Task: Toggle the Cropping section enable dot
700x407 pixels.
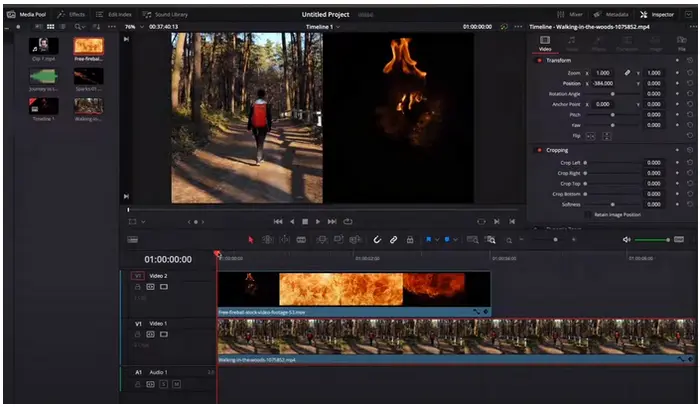Action: [x=539, y=150]
